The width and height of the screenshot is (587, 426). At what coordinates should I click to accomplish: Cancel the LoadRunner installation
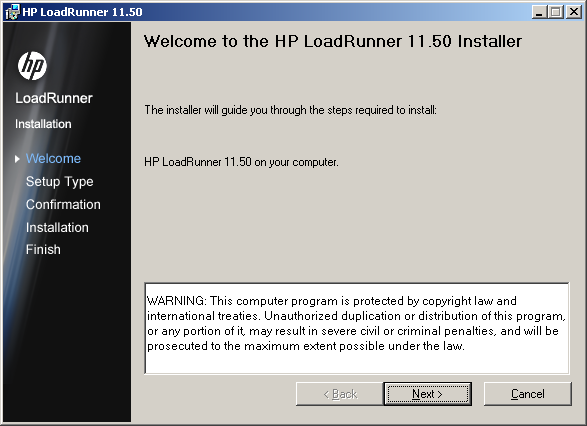click(527, 394)
